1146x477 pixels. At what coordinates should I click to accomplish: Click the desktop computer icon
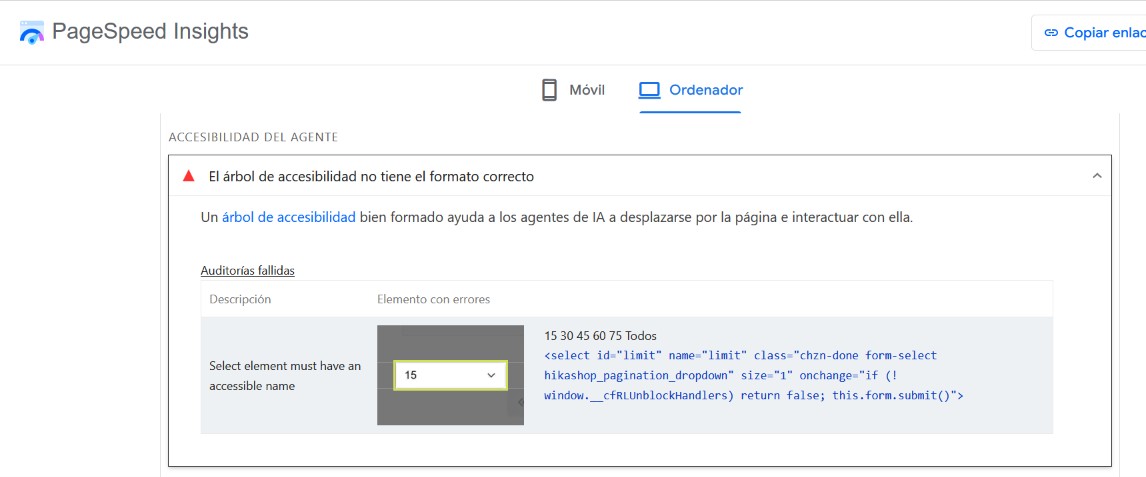pyautogui.click(x=649, y=91)
